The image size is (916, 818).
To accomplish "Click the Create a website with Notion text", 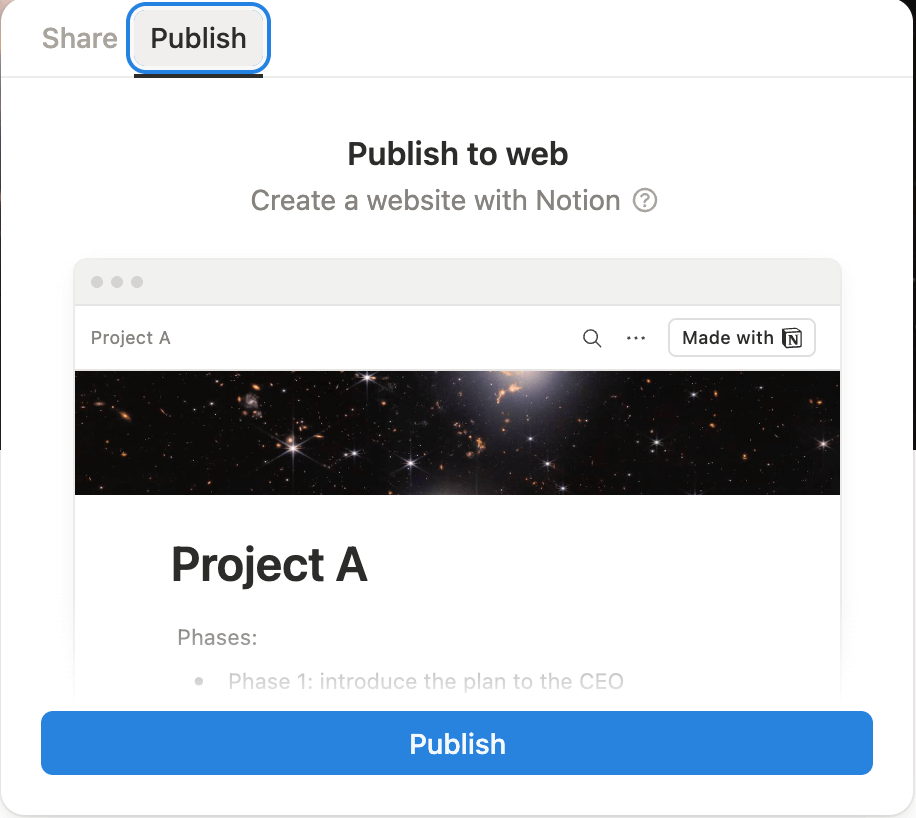I will pyautogui.click(x=435, y=201).
